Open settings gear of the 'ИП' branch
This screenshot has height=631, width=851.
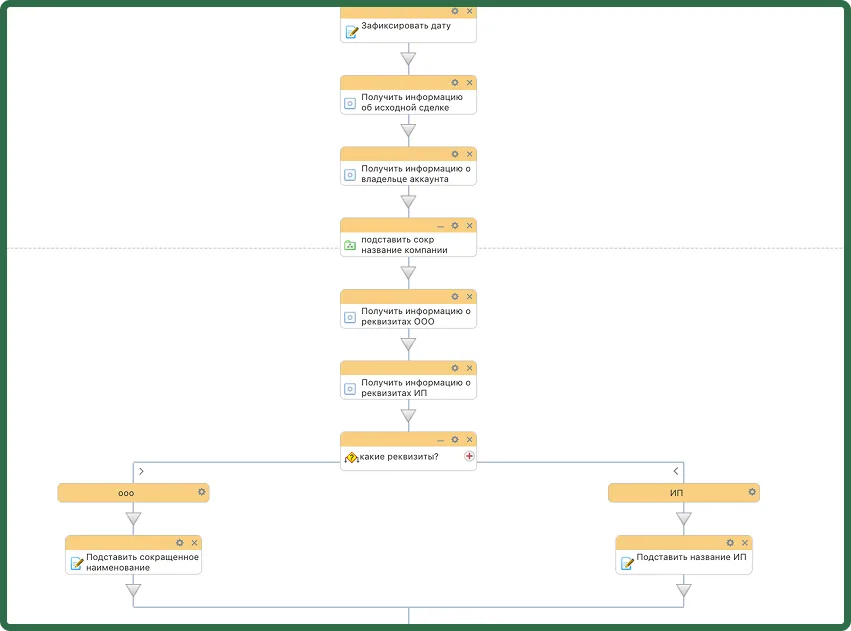(x=752, y=492)
